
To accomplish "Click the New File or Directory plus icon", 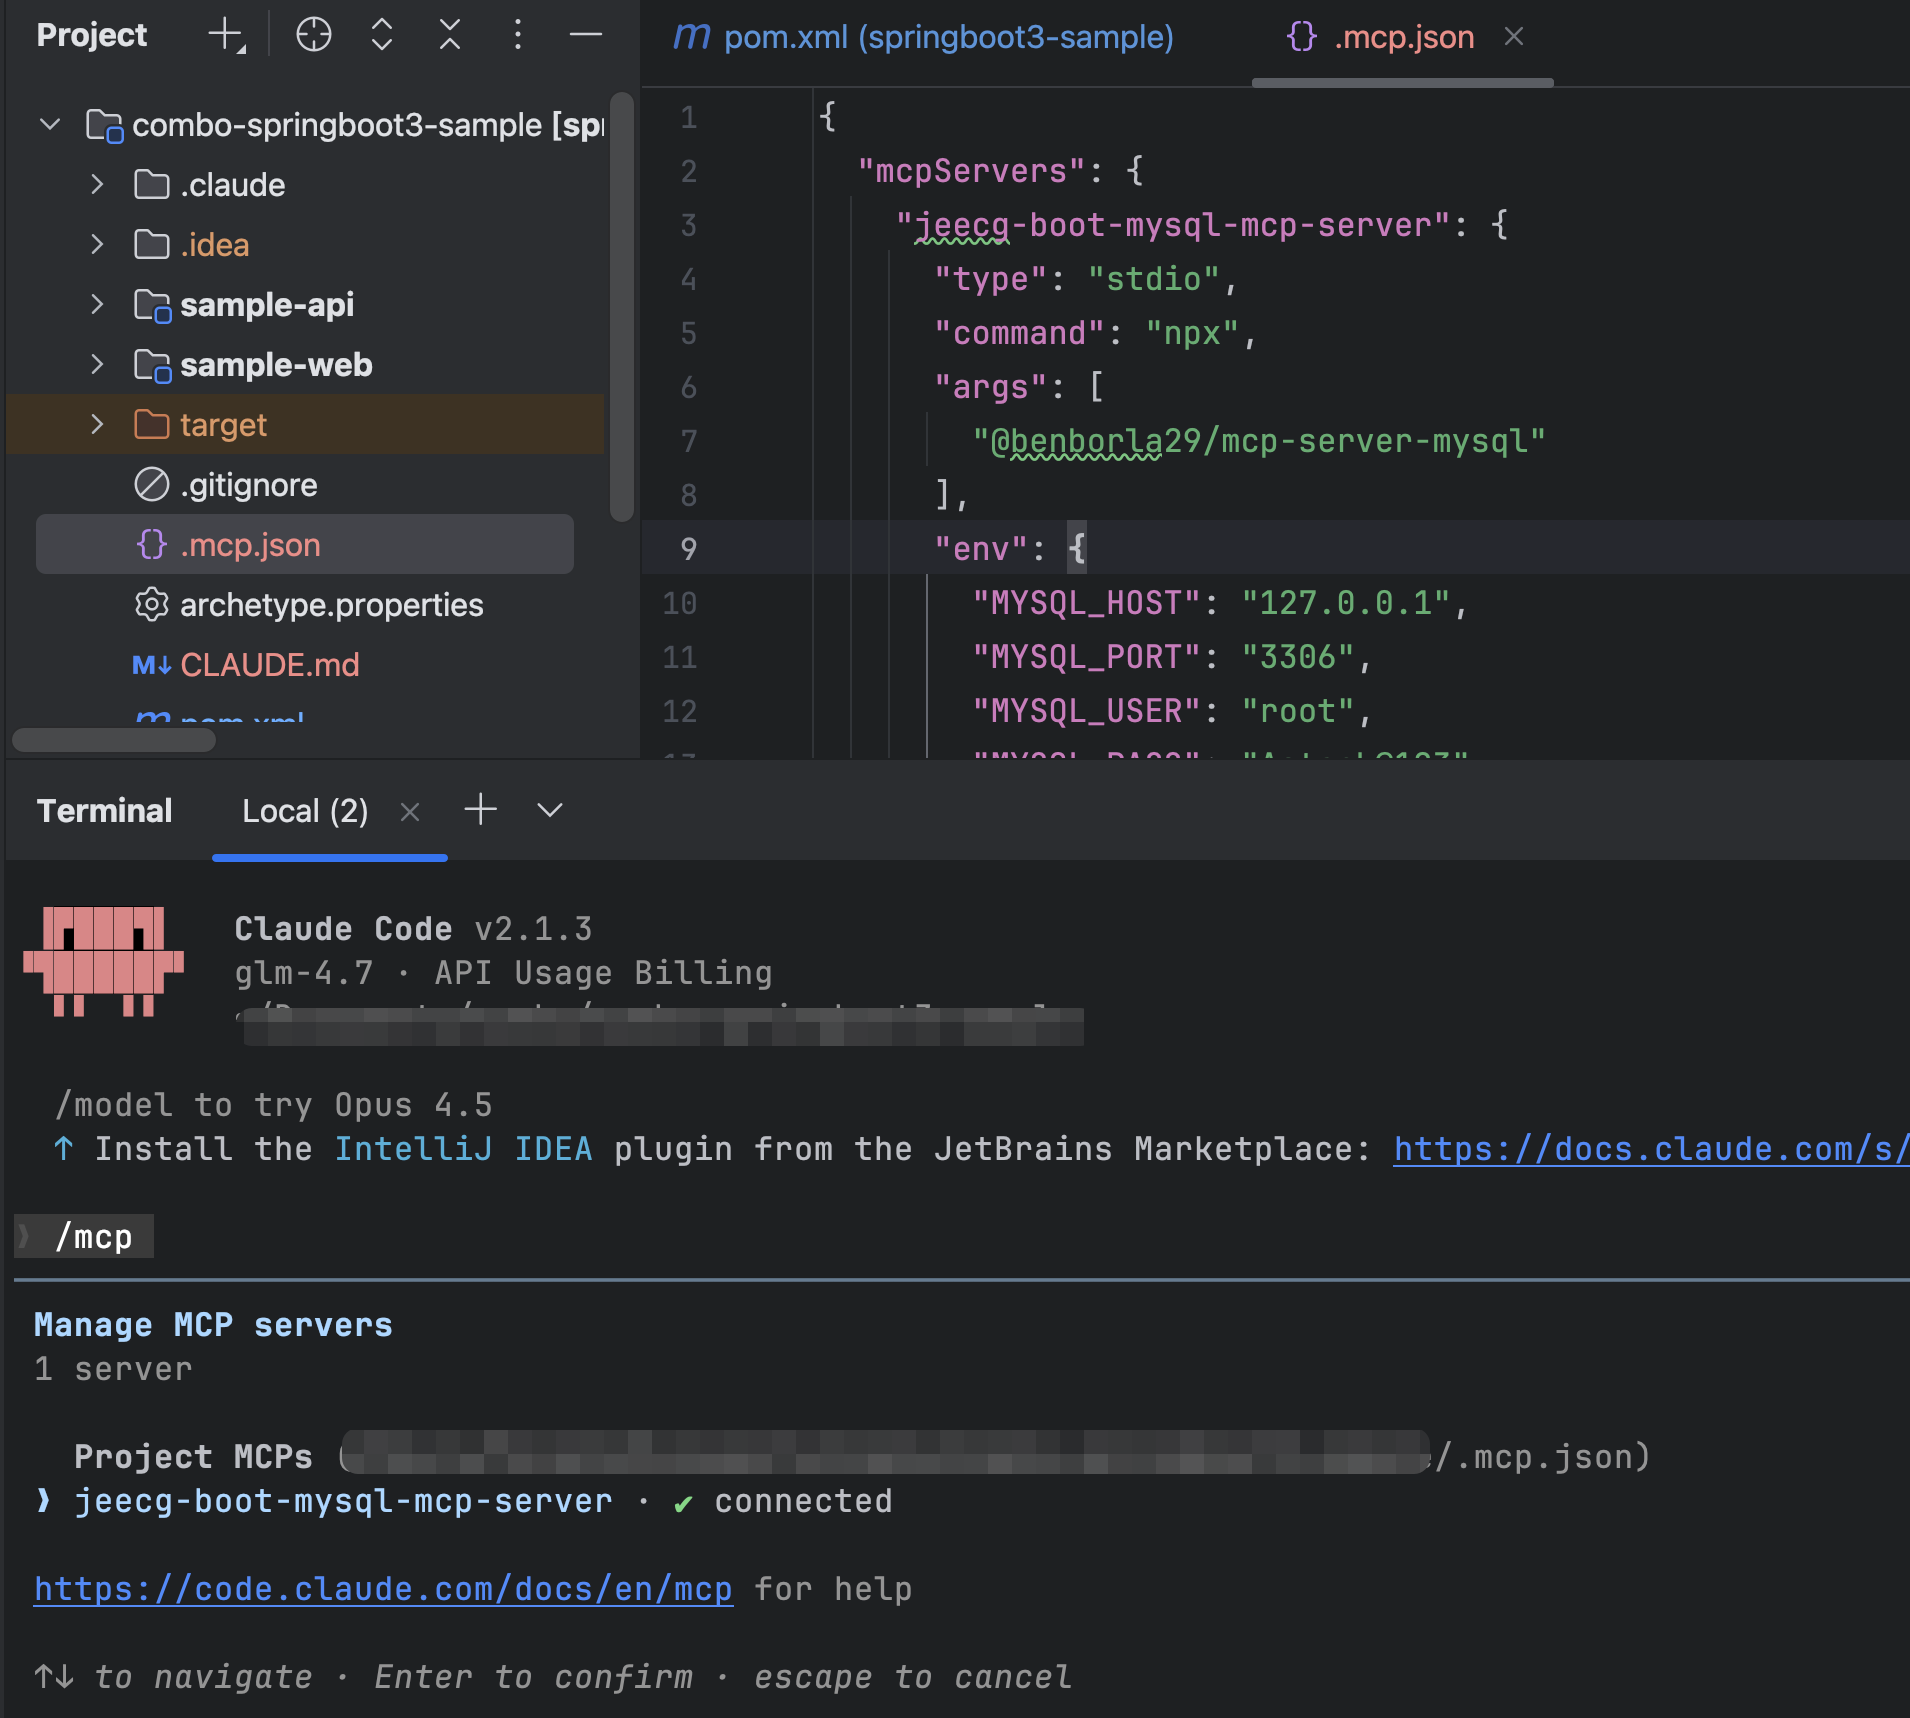I will [226, 35].
